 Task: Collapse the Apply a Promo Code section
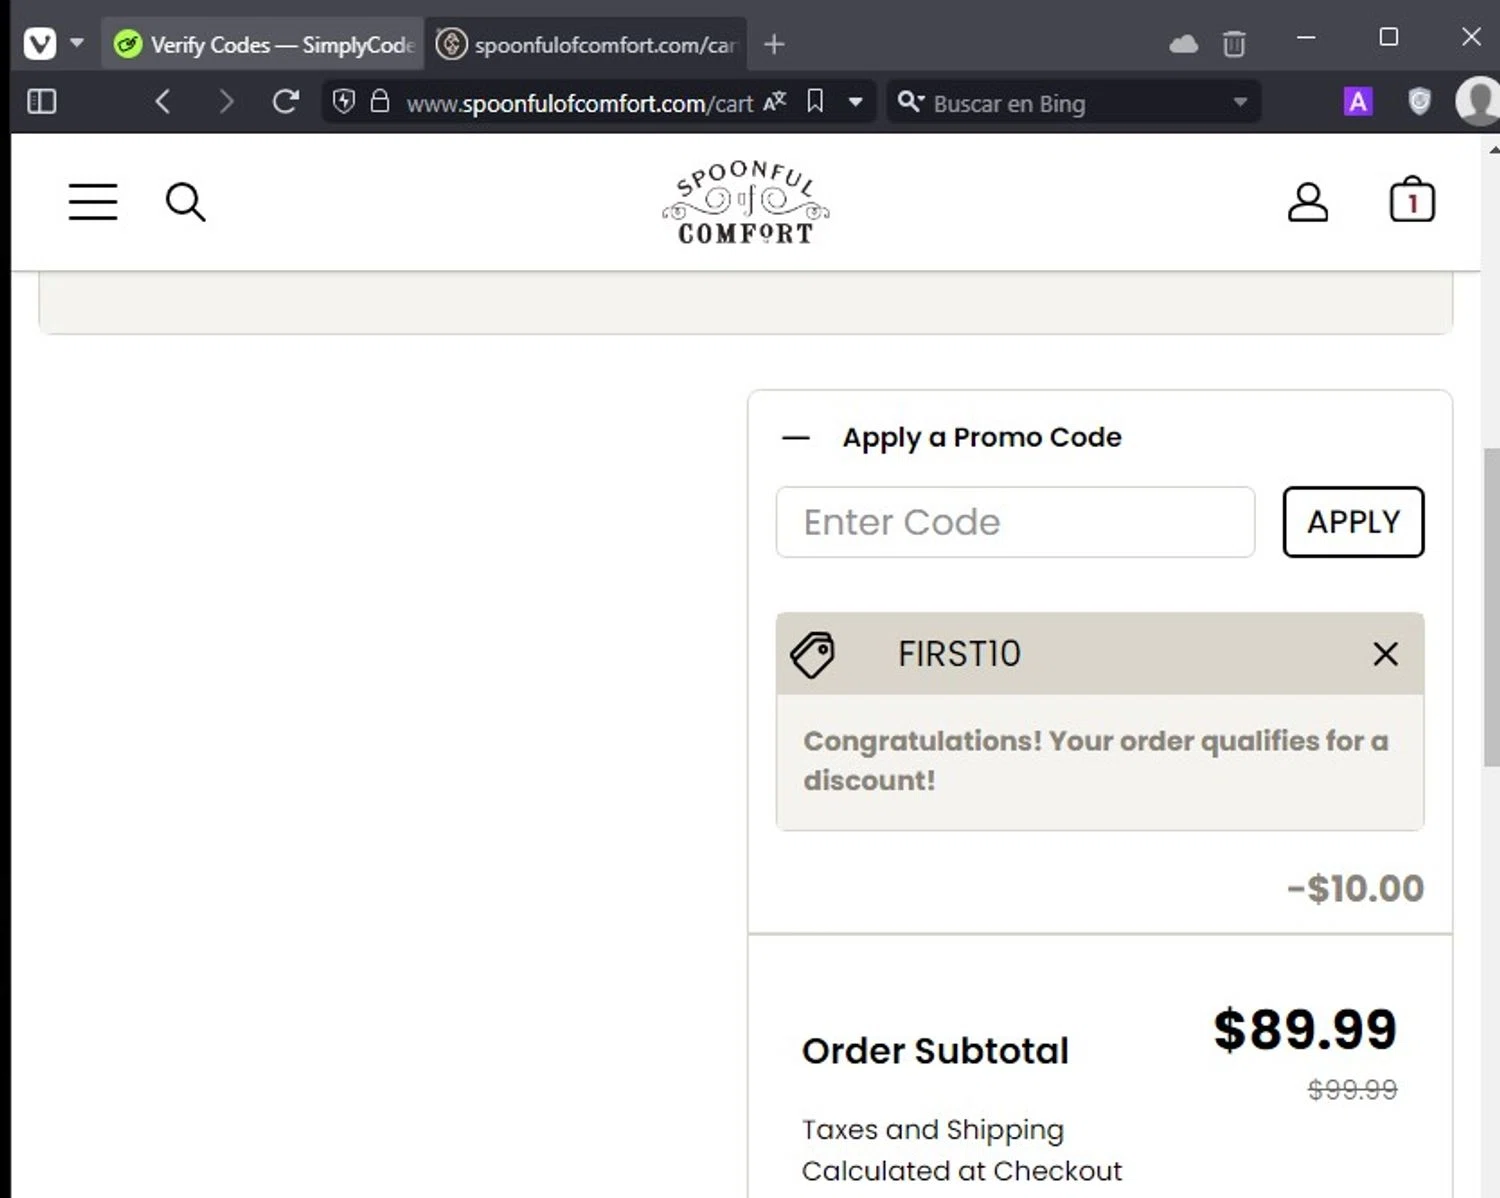796,438
